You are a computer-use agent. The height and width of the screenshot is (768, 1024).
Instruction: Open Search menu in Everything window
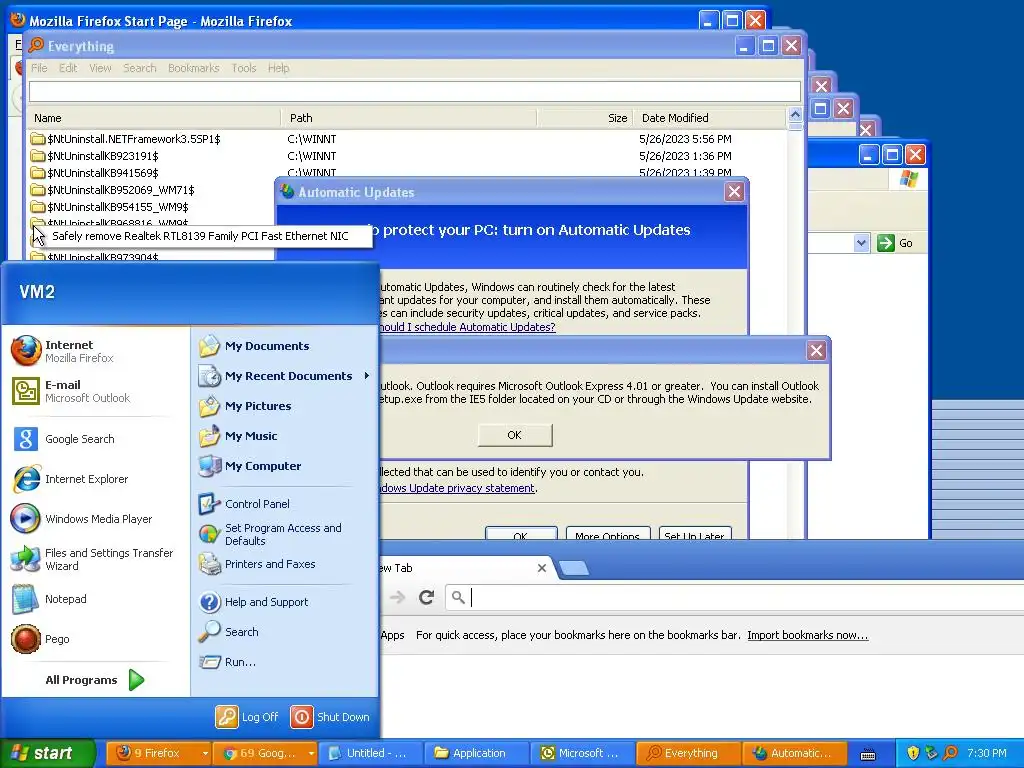[140, 68]
